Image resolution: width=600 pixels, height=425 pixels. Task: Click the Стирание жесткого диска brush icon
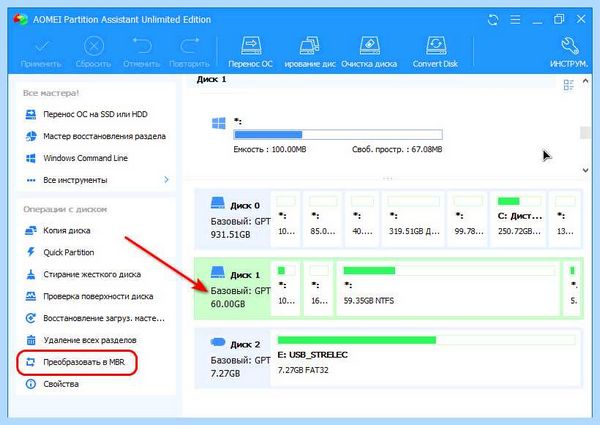(31, 274)
